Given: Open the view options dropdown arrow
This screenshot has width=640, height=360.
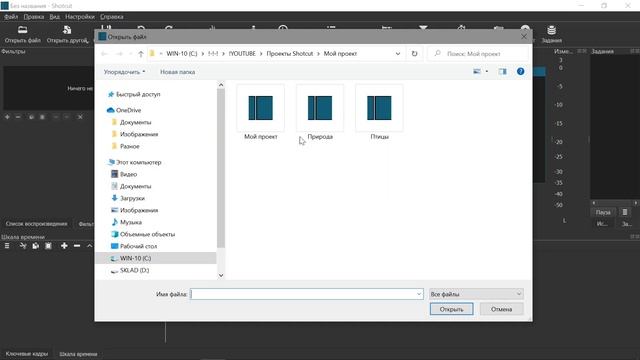Looking at the screenshot, I should pos(487,71).
